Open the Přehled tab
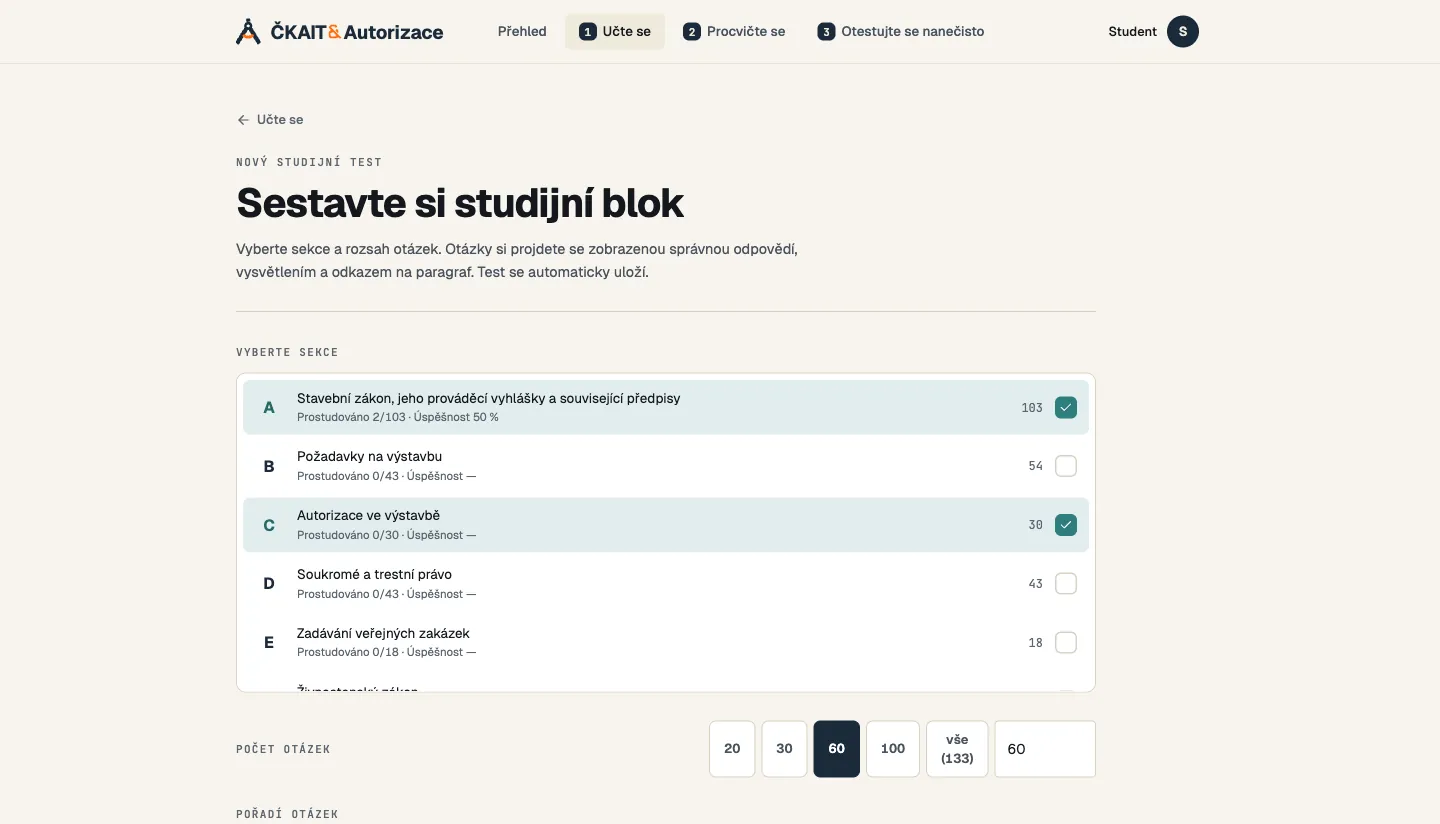Image resolution: width=1440 pixels, height=824 pixels. tap(522, 31)
